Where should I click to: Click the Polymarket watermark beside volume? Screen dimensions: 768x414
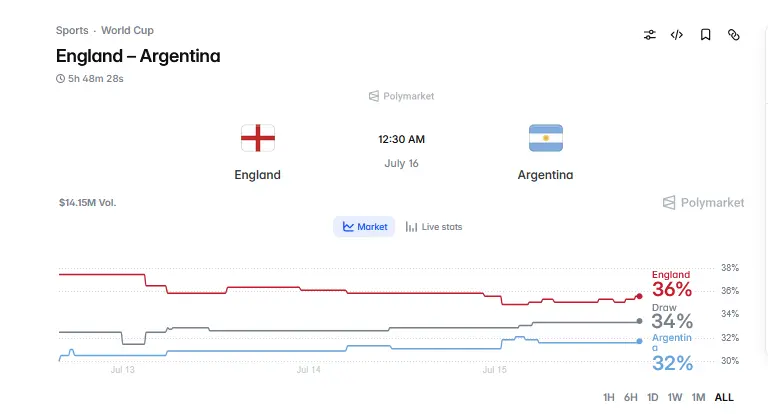click(x=703, y=202)
